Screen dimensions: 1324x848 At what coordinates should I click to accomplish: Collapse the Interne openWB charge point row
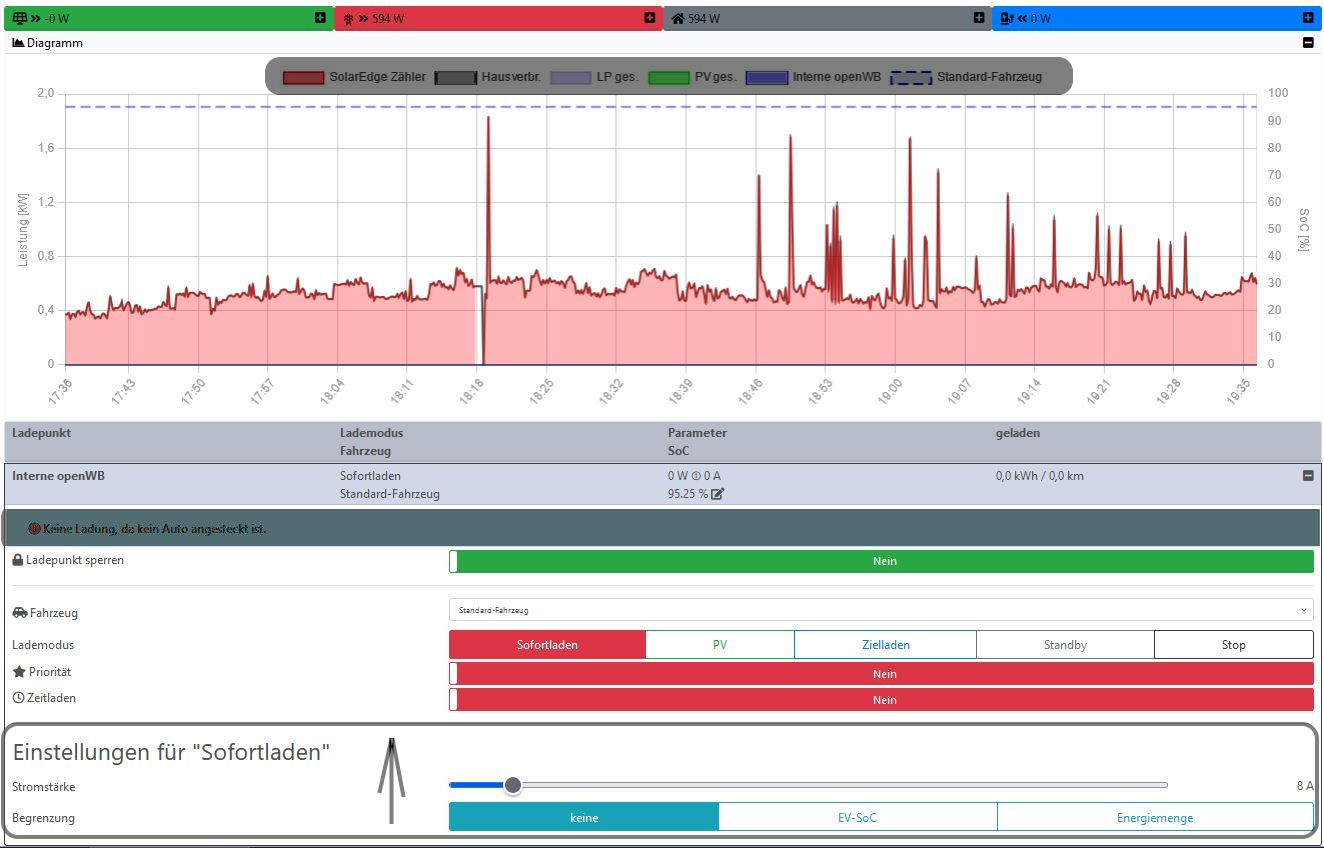[1307, 476]
